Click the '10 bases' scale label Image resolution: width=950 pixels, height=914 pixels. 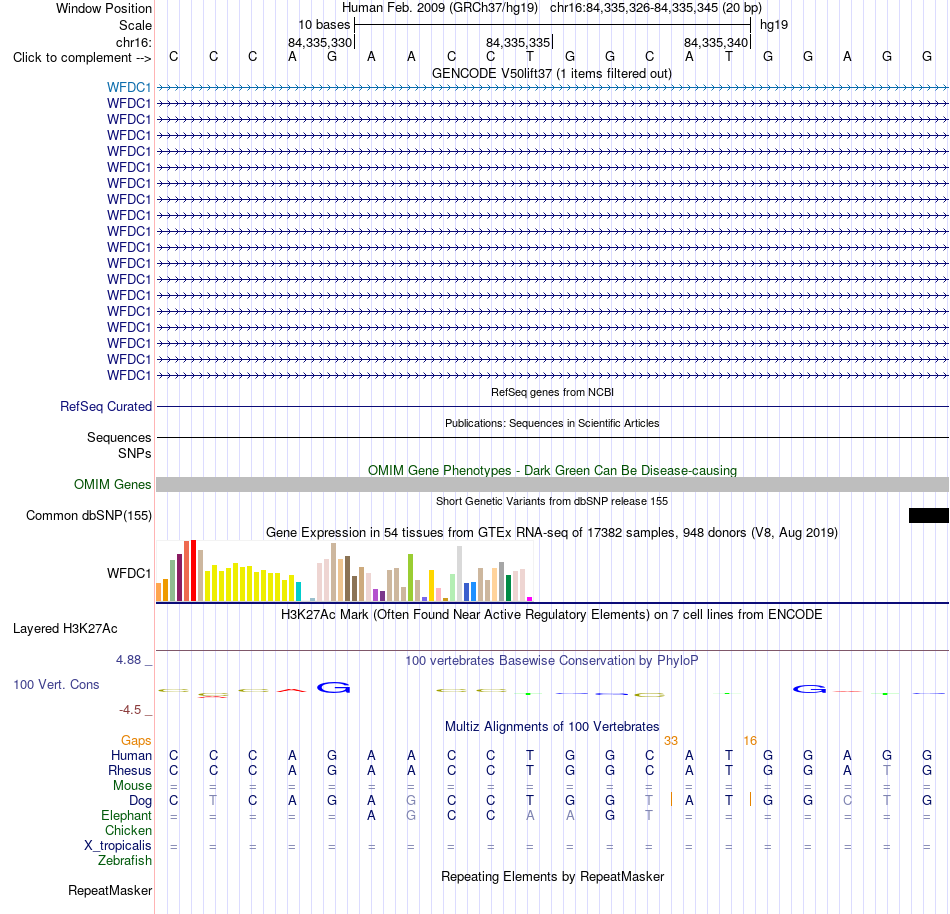324,25
